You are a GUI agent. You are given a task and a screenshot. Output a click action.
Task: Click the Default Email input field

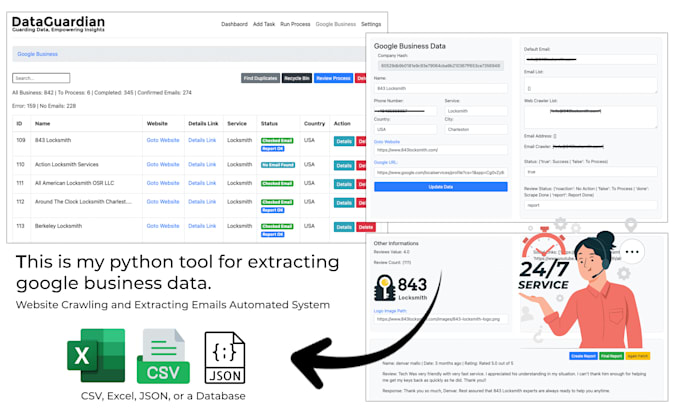coord(590,59)
